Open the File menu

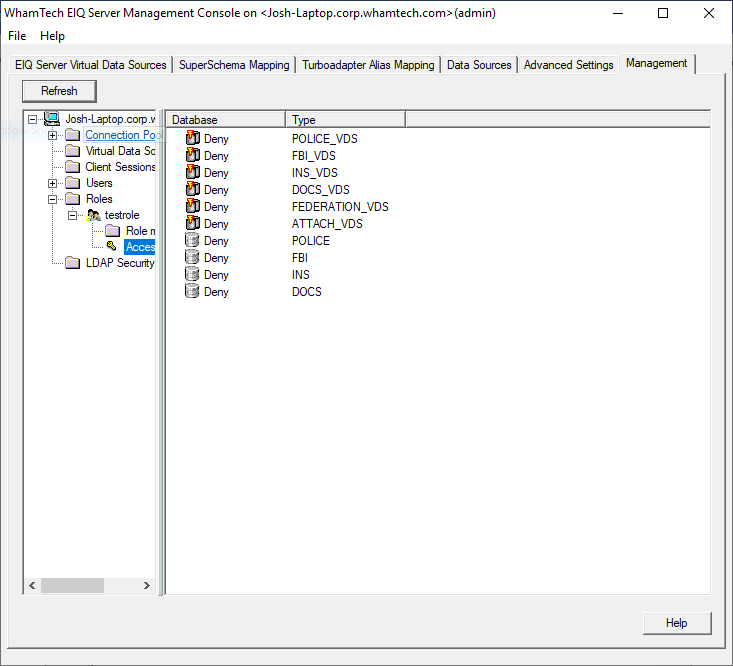point(17,36)
